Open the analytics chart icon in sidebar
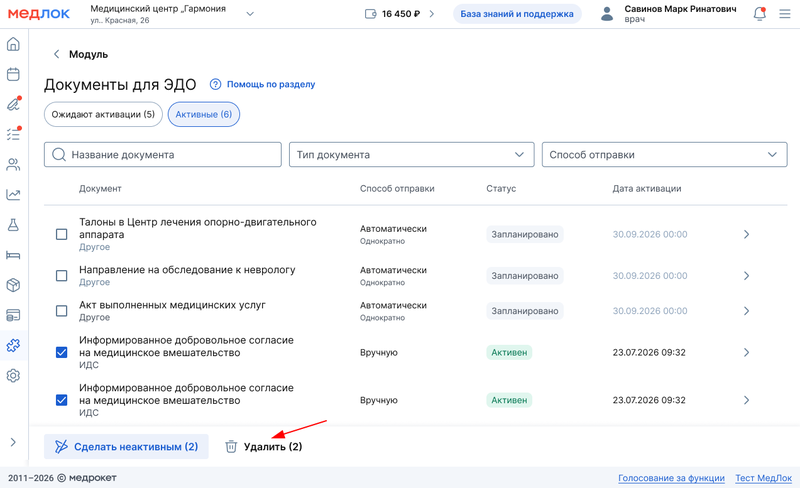Image resolution: width=800 pixels, height=488 pixels. point(13,194)
